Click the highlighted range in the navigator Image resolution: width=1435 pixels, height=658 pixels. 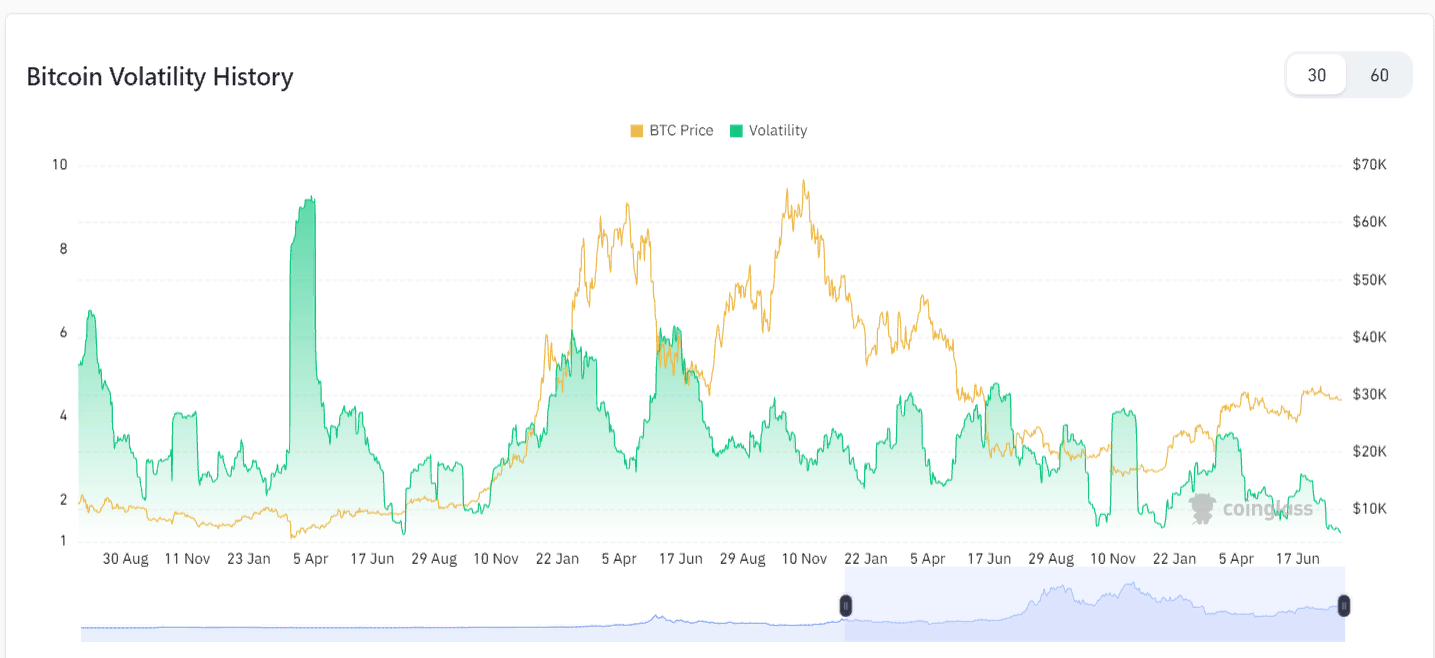click(1095, 605)
